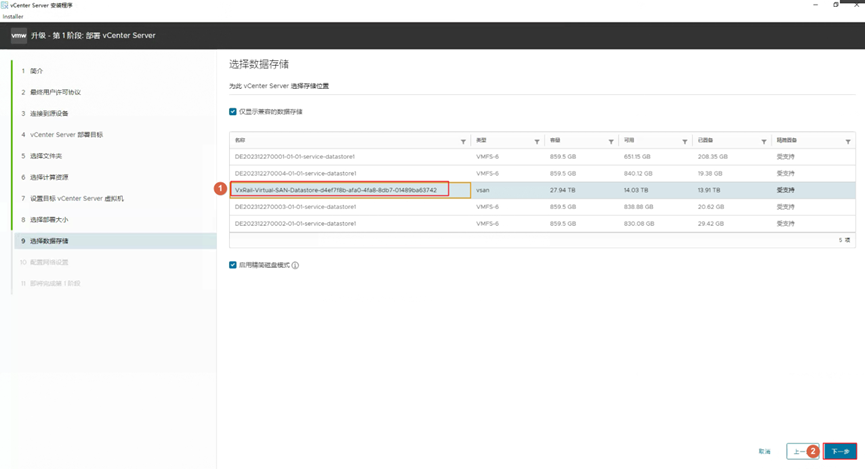Go to step 2 最终用户许可协议
The width and height of the screenshot is (865, 469).
pyautogui.click(x=55, y=92)
